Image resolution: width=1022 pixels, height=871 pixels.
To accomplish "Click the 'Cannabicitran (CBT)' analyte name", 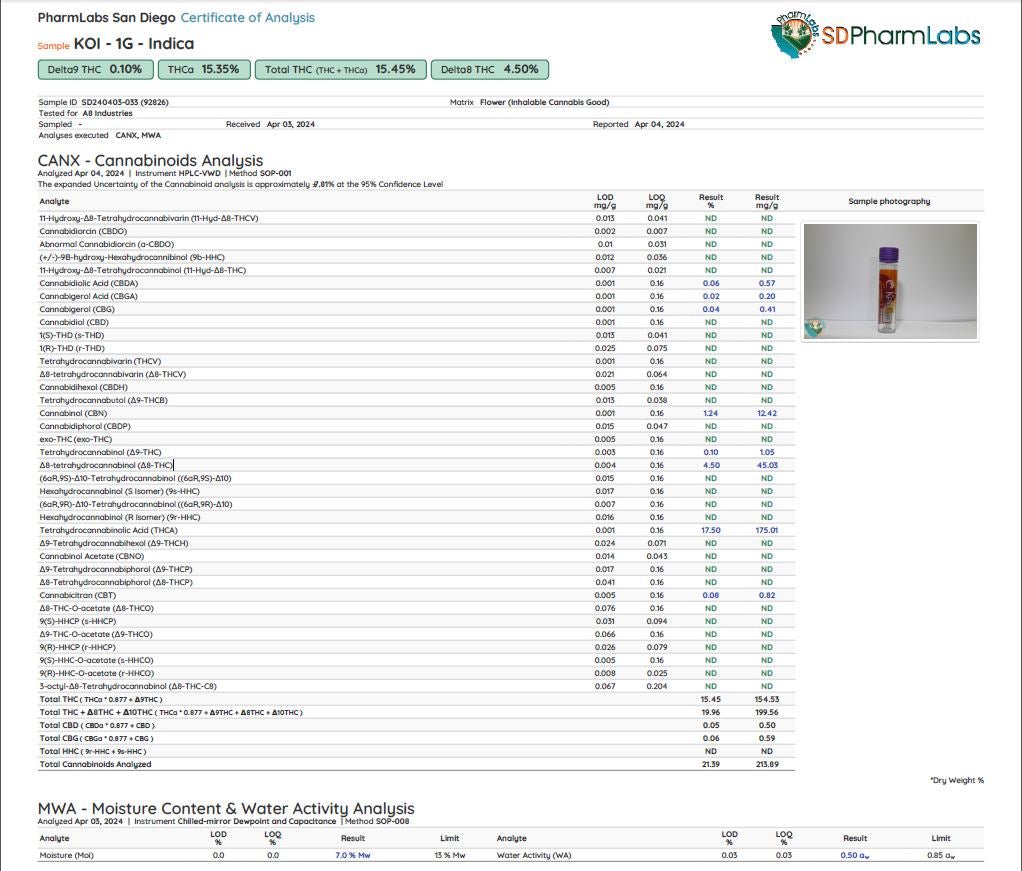I will click(x=78, y=595).
